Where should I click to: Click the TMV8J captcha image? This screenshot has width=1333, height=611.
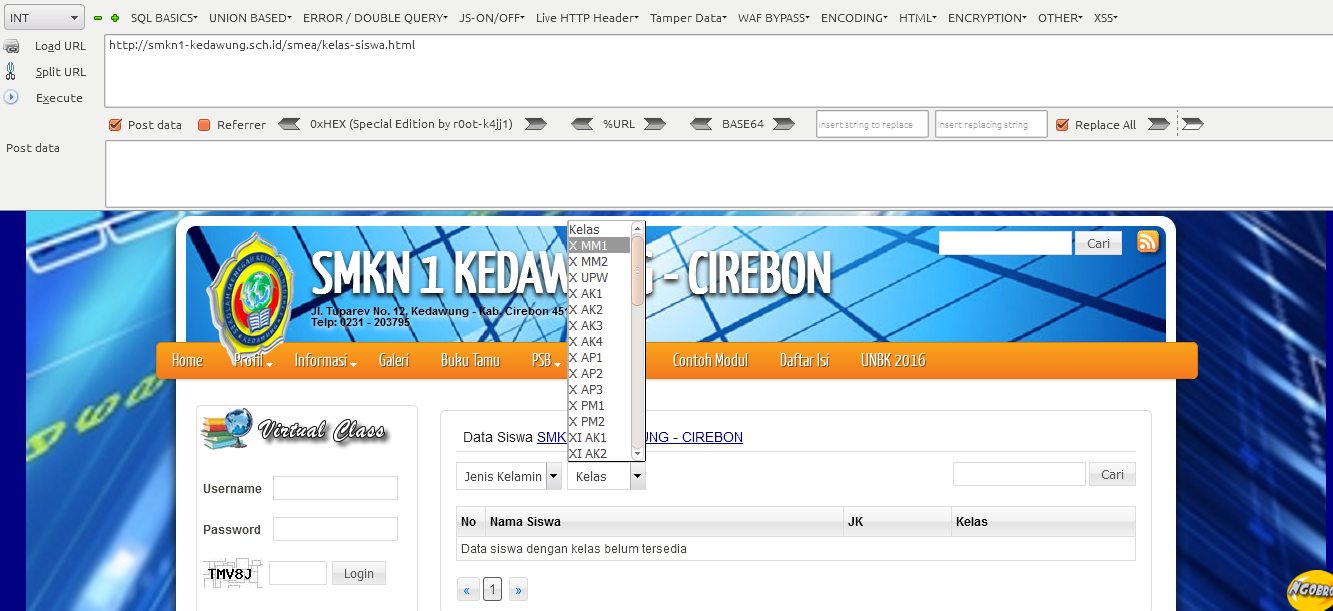click(232, 573)
